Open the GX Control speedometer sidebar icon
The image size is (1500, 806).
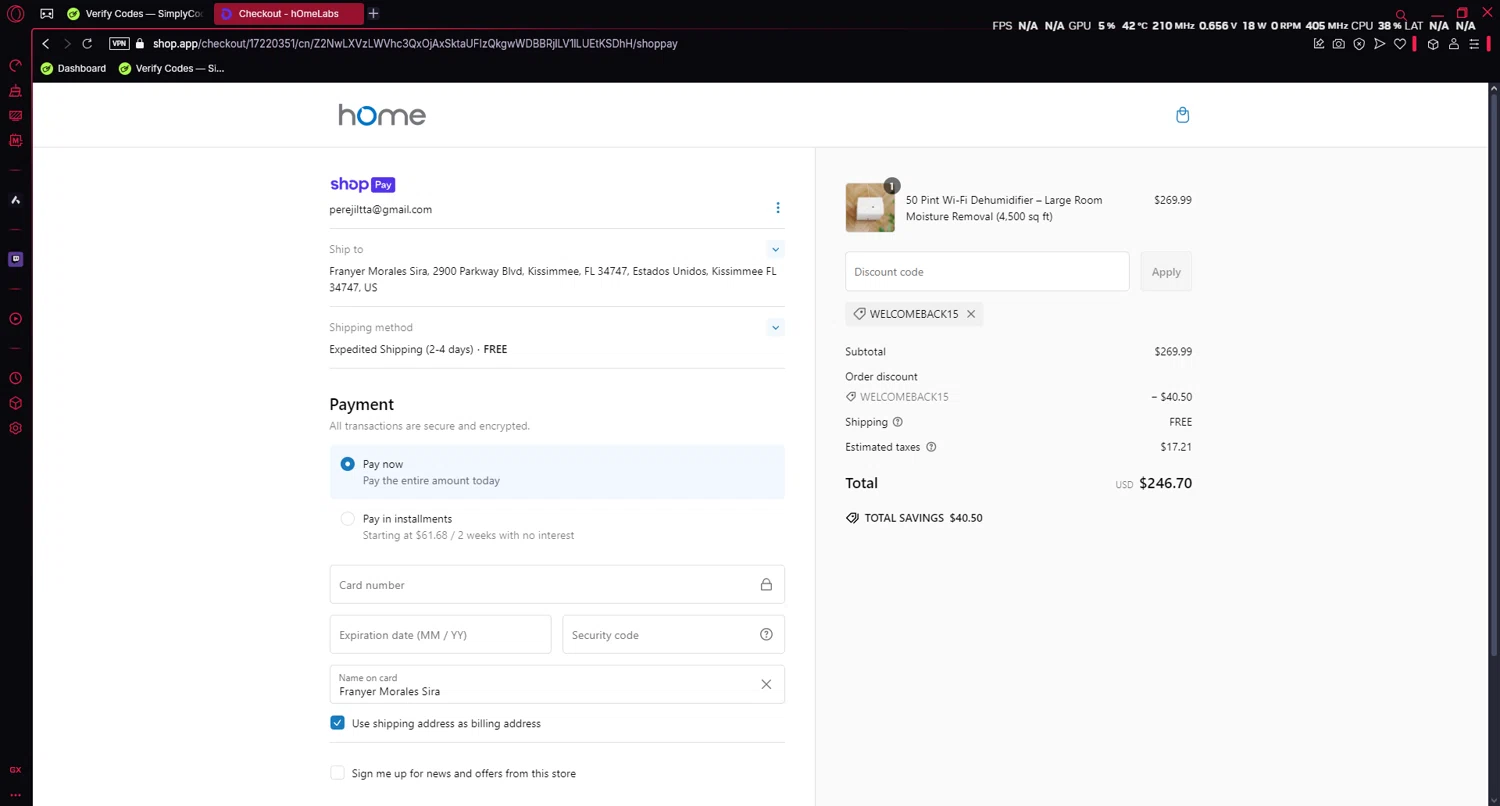tap(16, 66)
